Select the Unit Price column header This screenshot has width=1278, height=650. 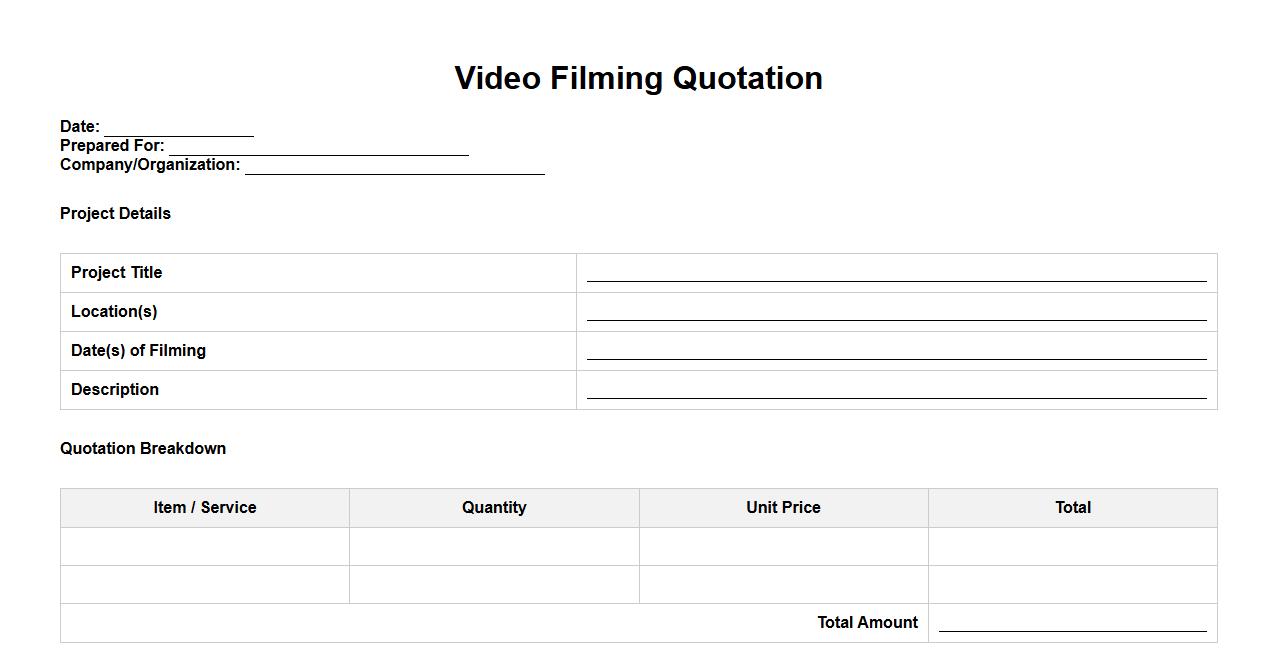pos(783,507)
